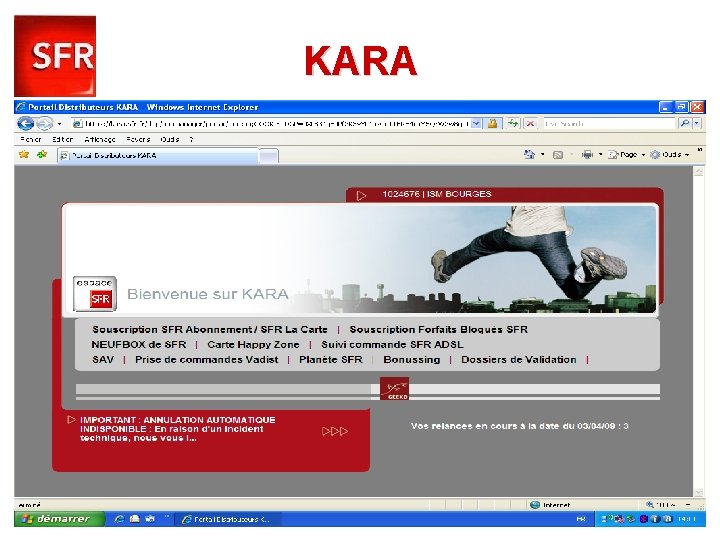Open the Favoris menu
Viewport: 720px width, 540px height.
coord(138,139)
